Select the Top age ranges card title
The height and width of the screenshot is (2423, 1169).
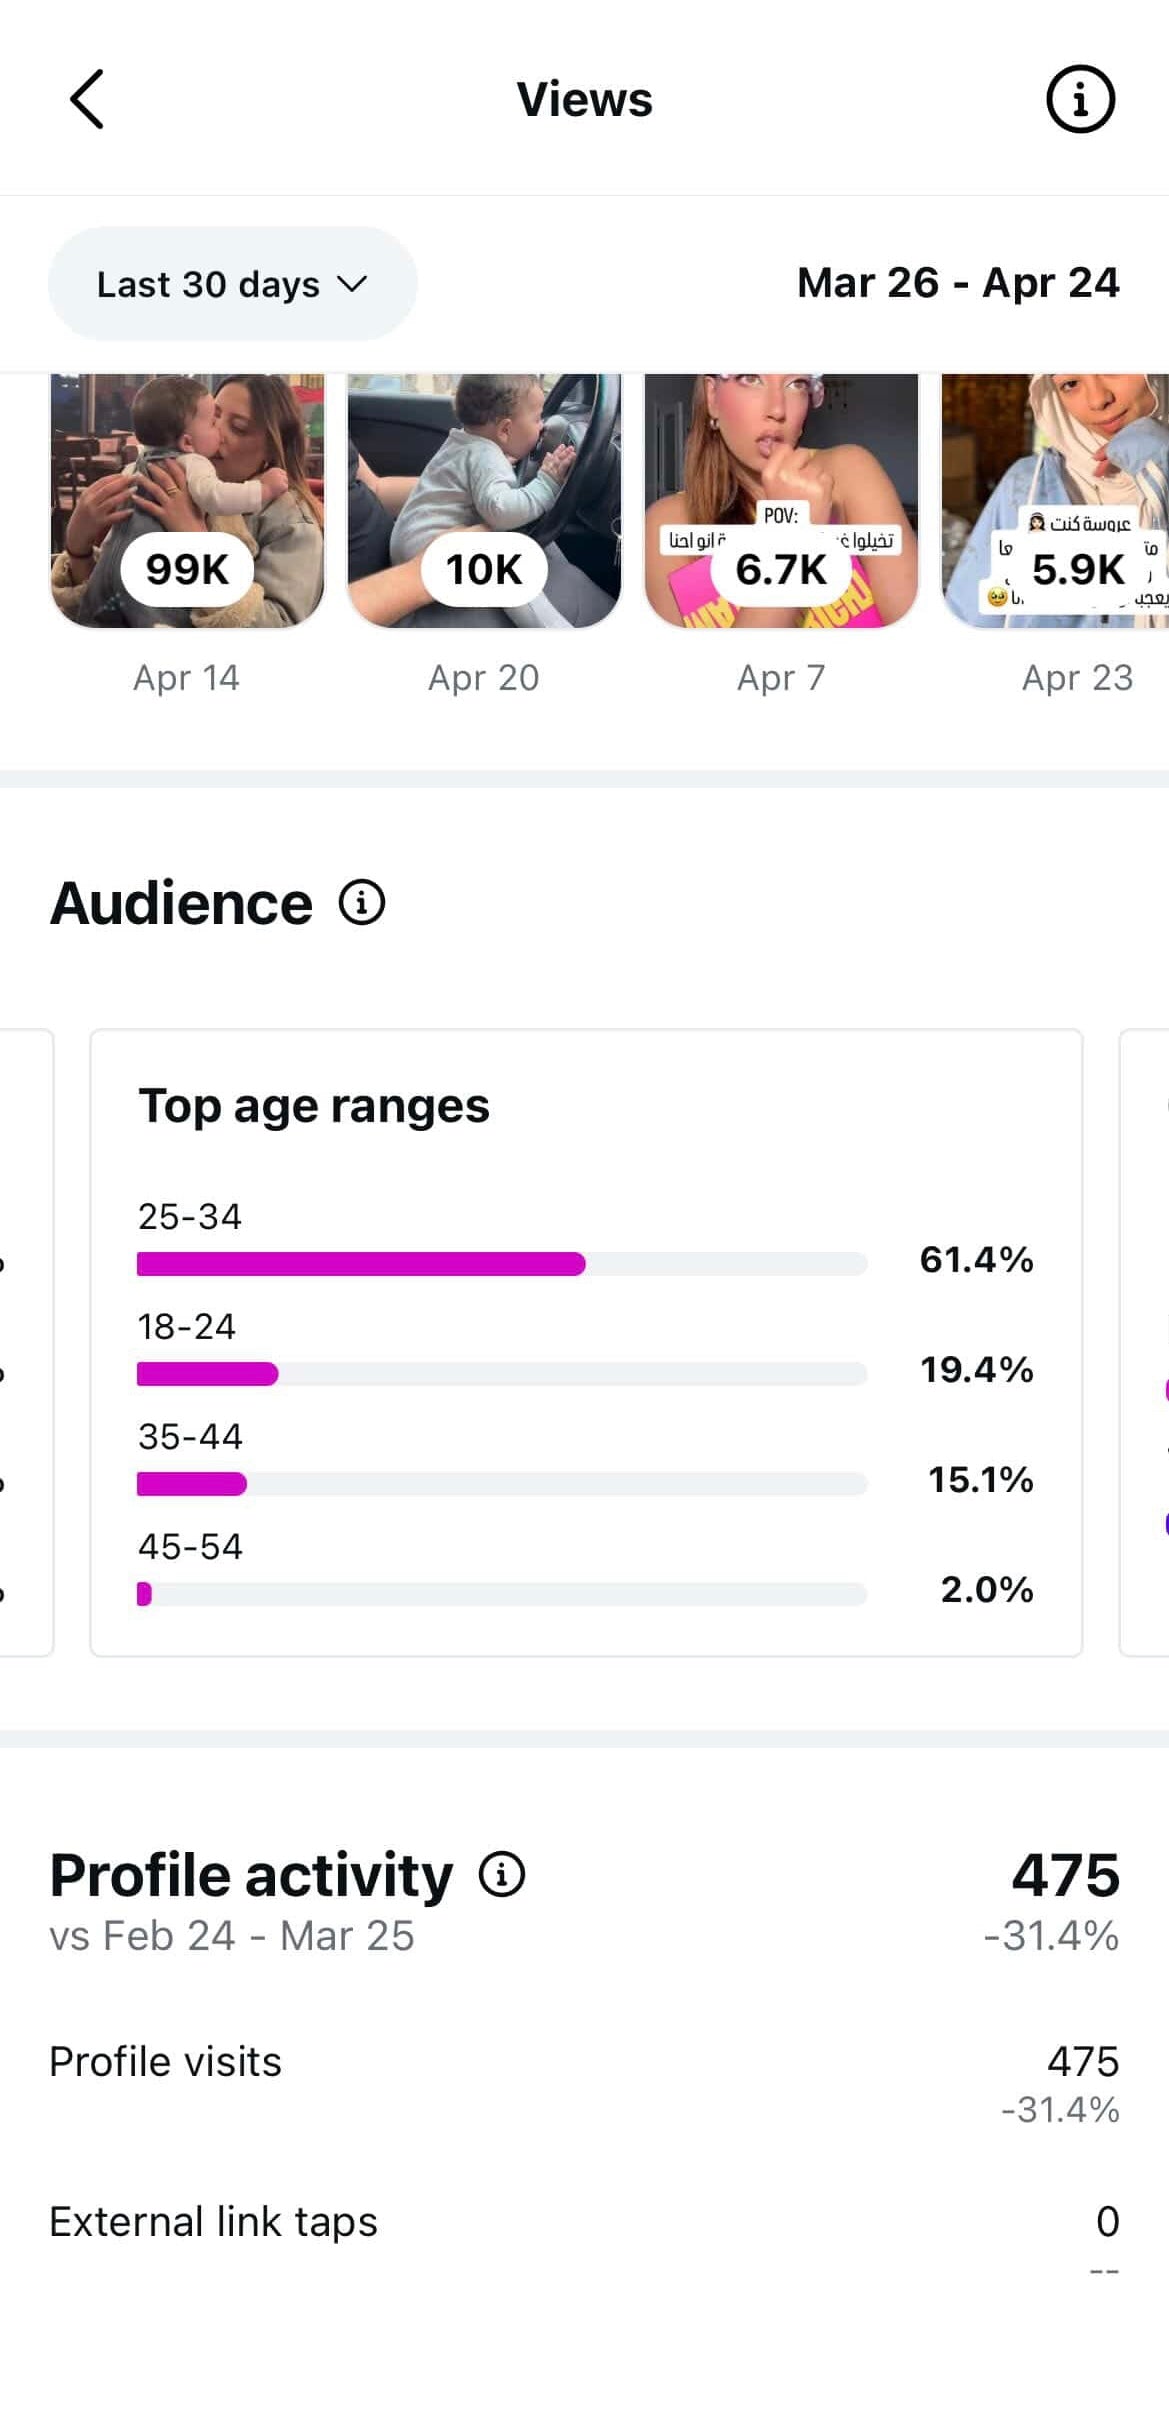314,1106
